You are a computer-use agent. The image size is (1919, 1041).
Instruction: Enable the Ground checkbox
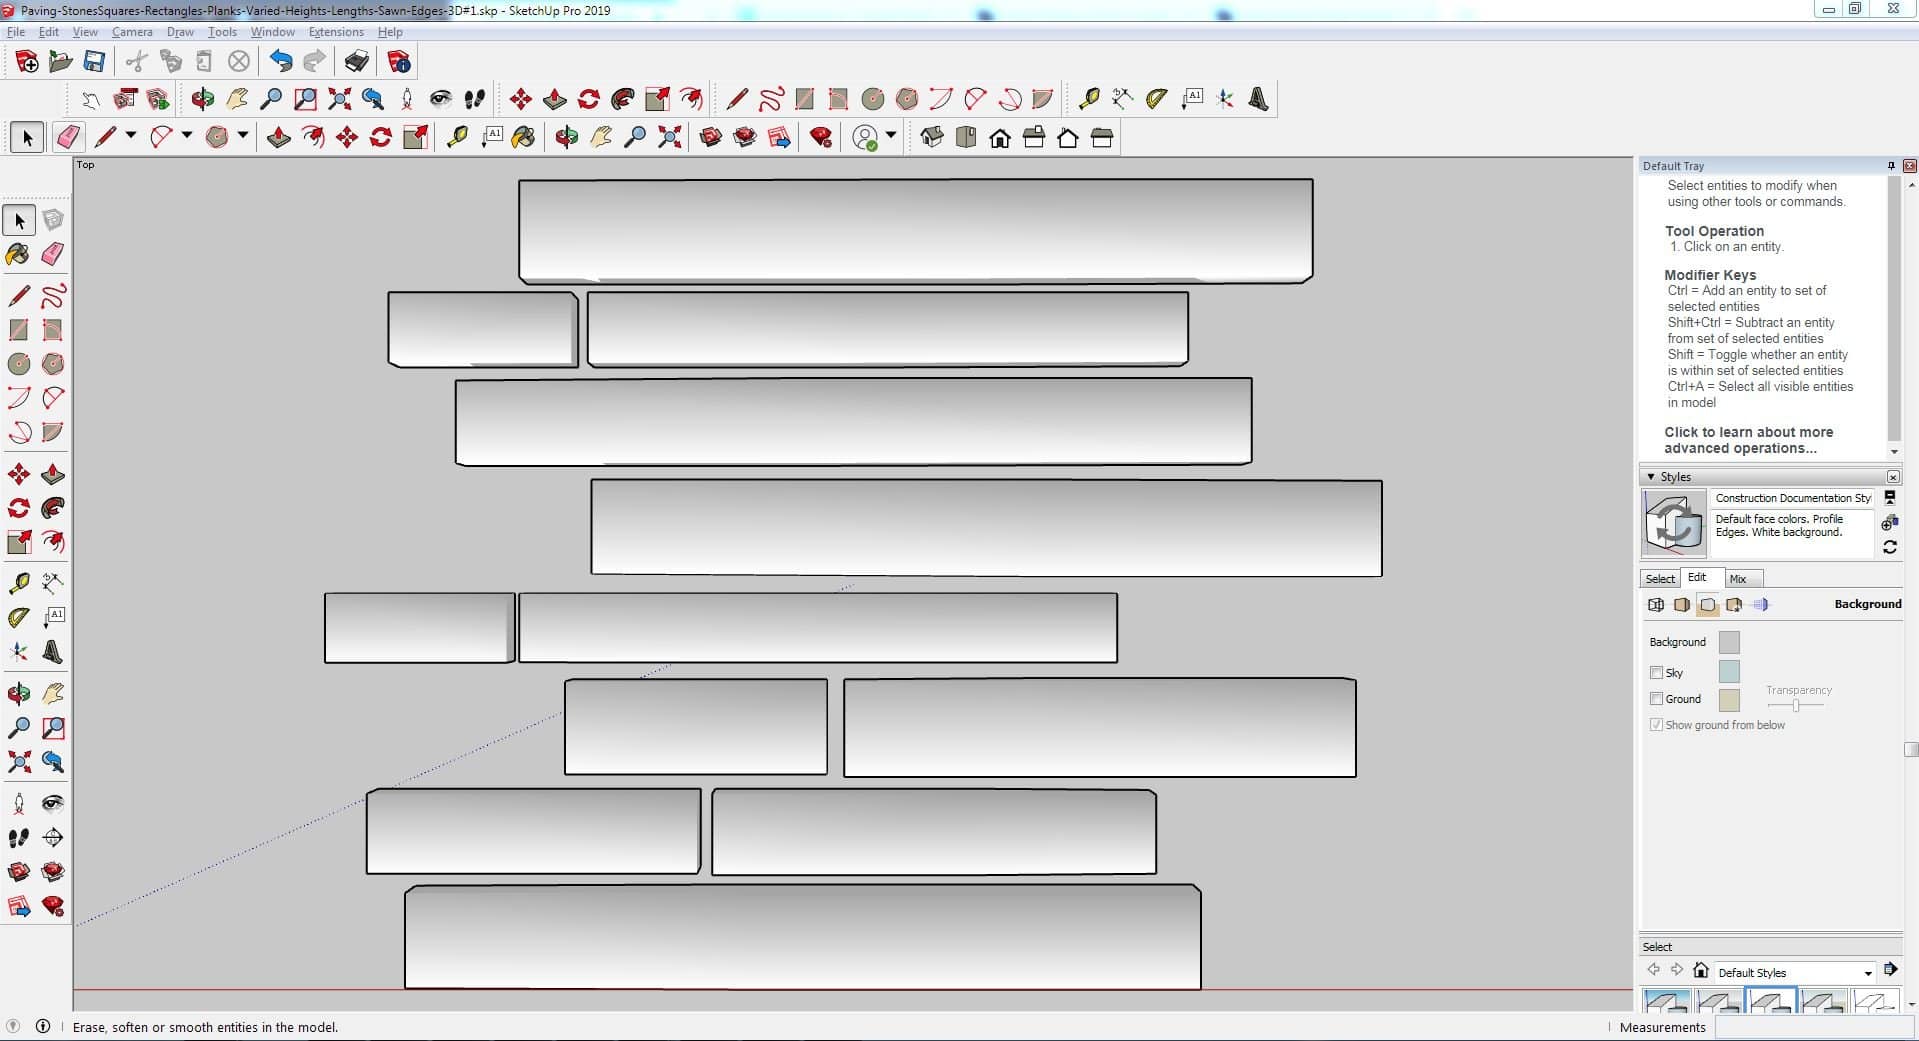pos(1656,699)
